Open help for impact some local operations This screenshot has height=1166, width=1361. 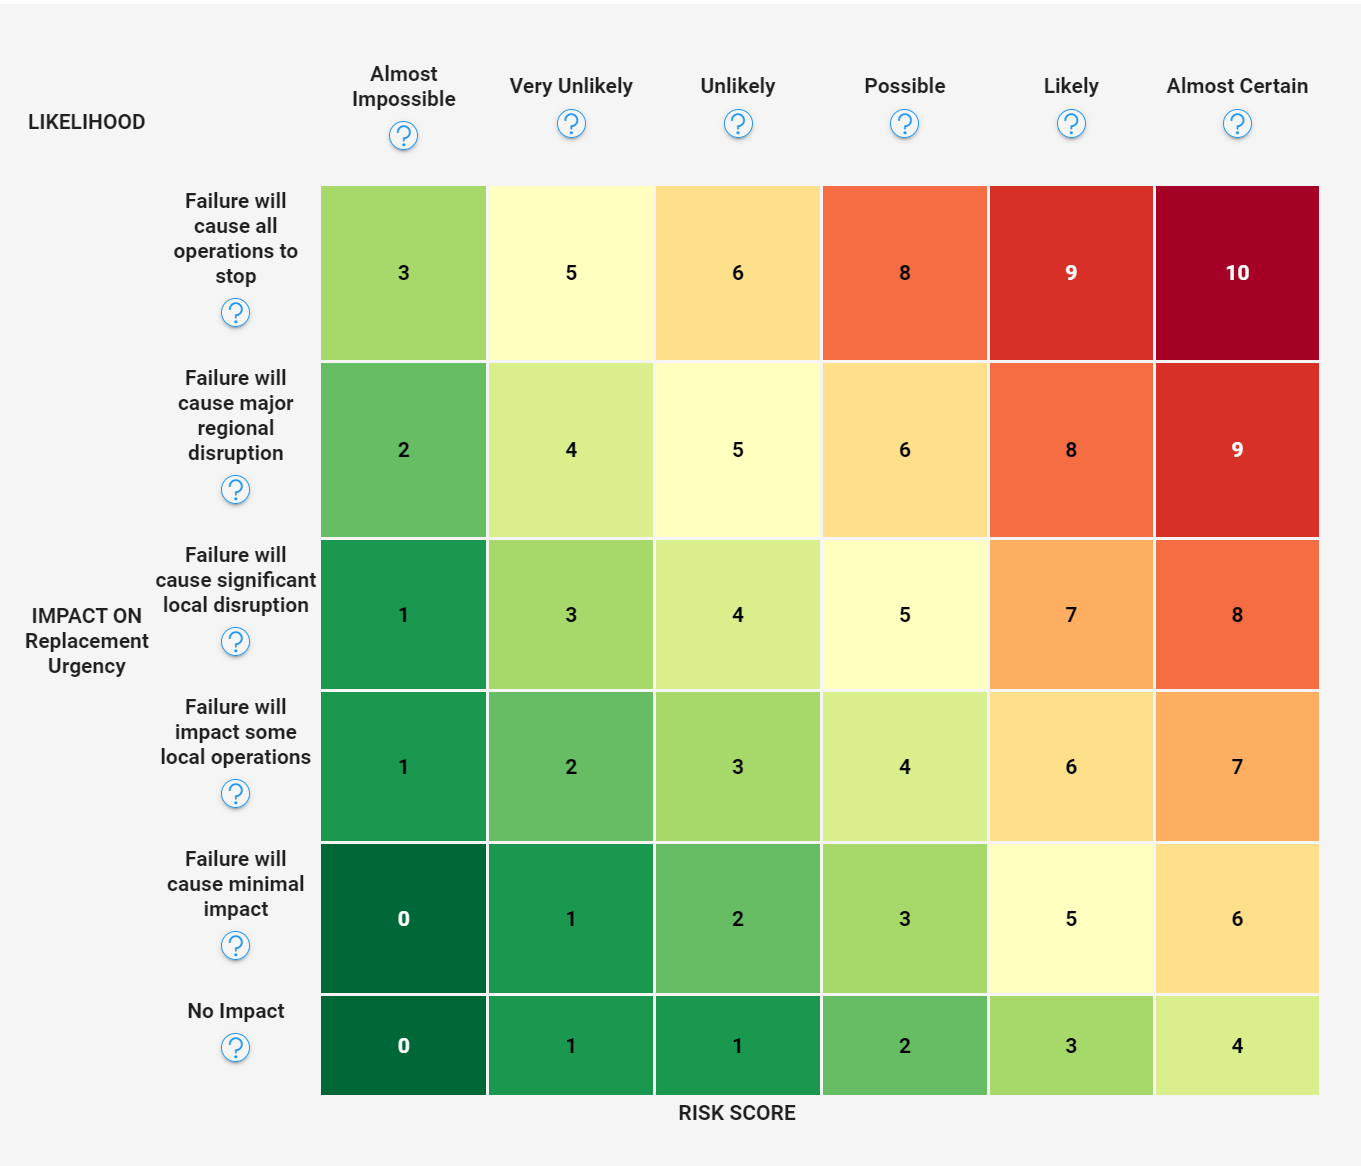coord(235,794)
